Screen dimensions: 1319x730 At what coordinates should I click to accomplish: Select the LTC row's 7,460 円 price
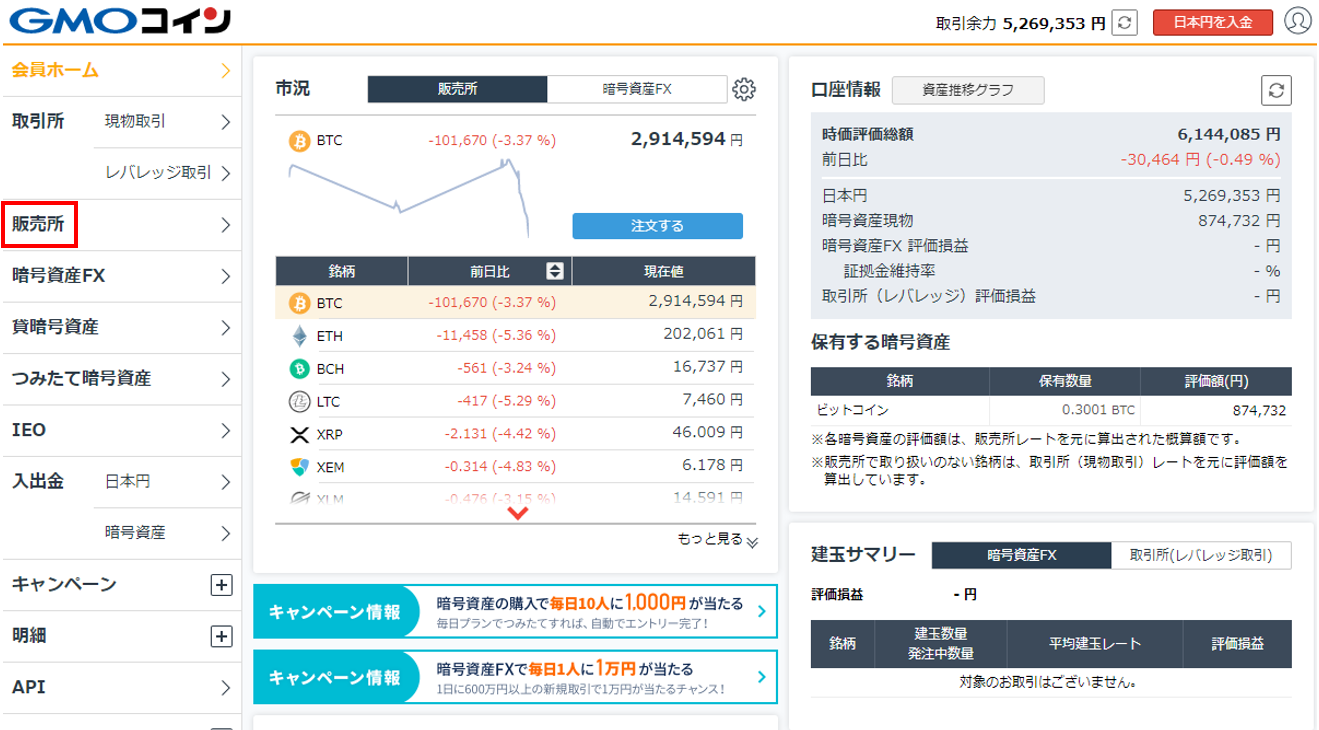tap(712, 402)
